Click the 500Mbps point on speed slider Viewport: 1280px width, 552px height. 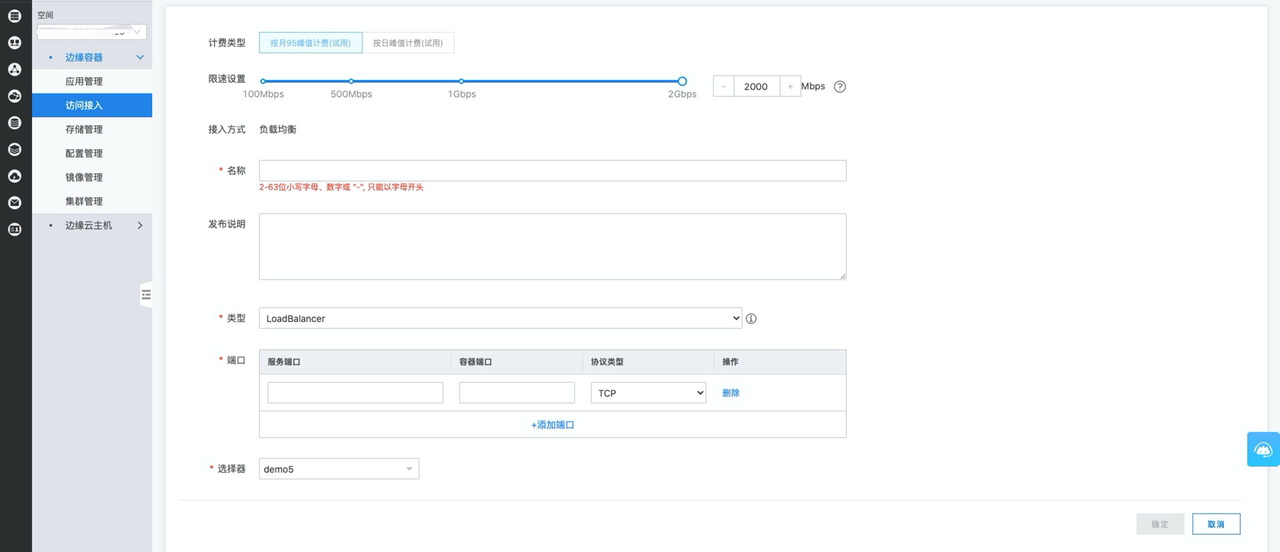click(x=351, y=82)
